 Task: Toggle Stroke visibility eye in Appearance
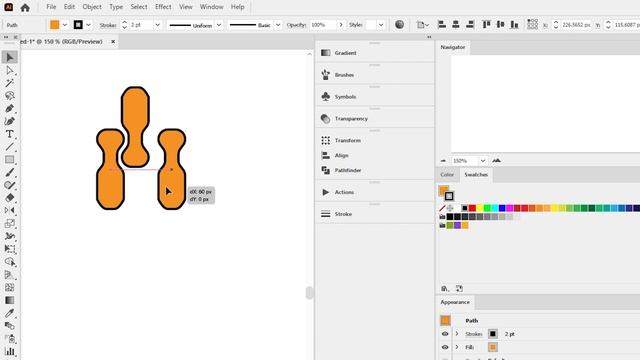[445, 334]
